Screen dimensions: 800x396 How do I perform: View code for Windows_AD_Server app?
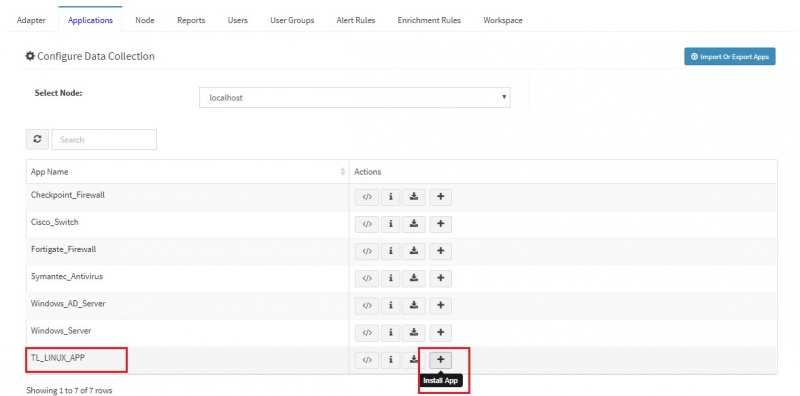[x=367, y=306]
